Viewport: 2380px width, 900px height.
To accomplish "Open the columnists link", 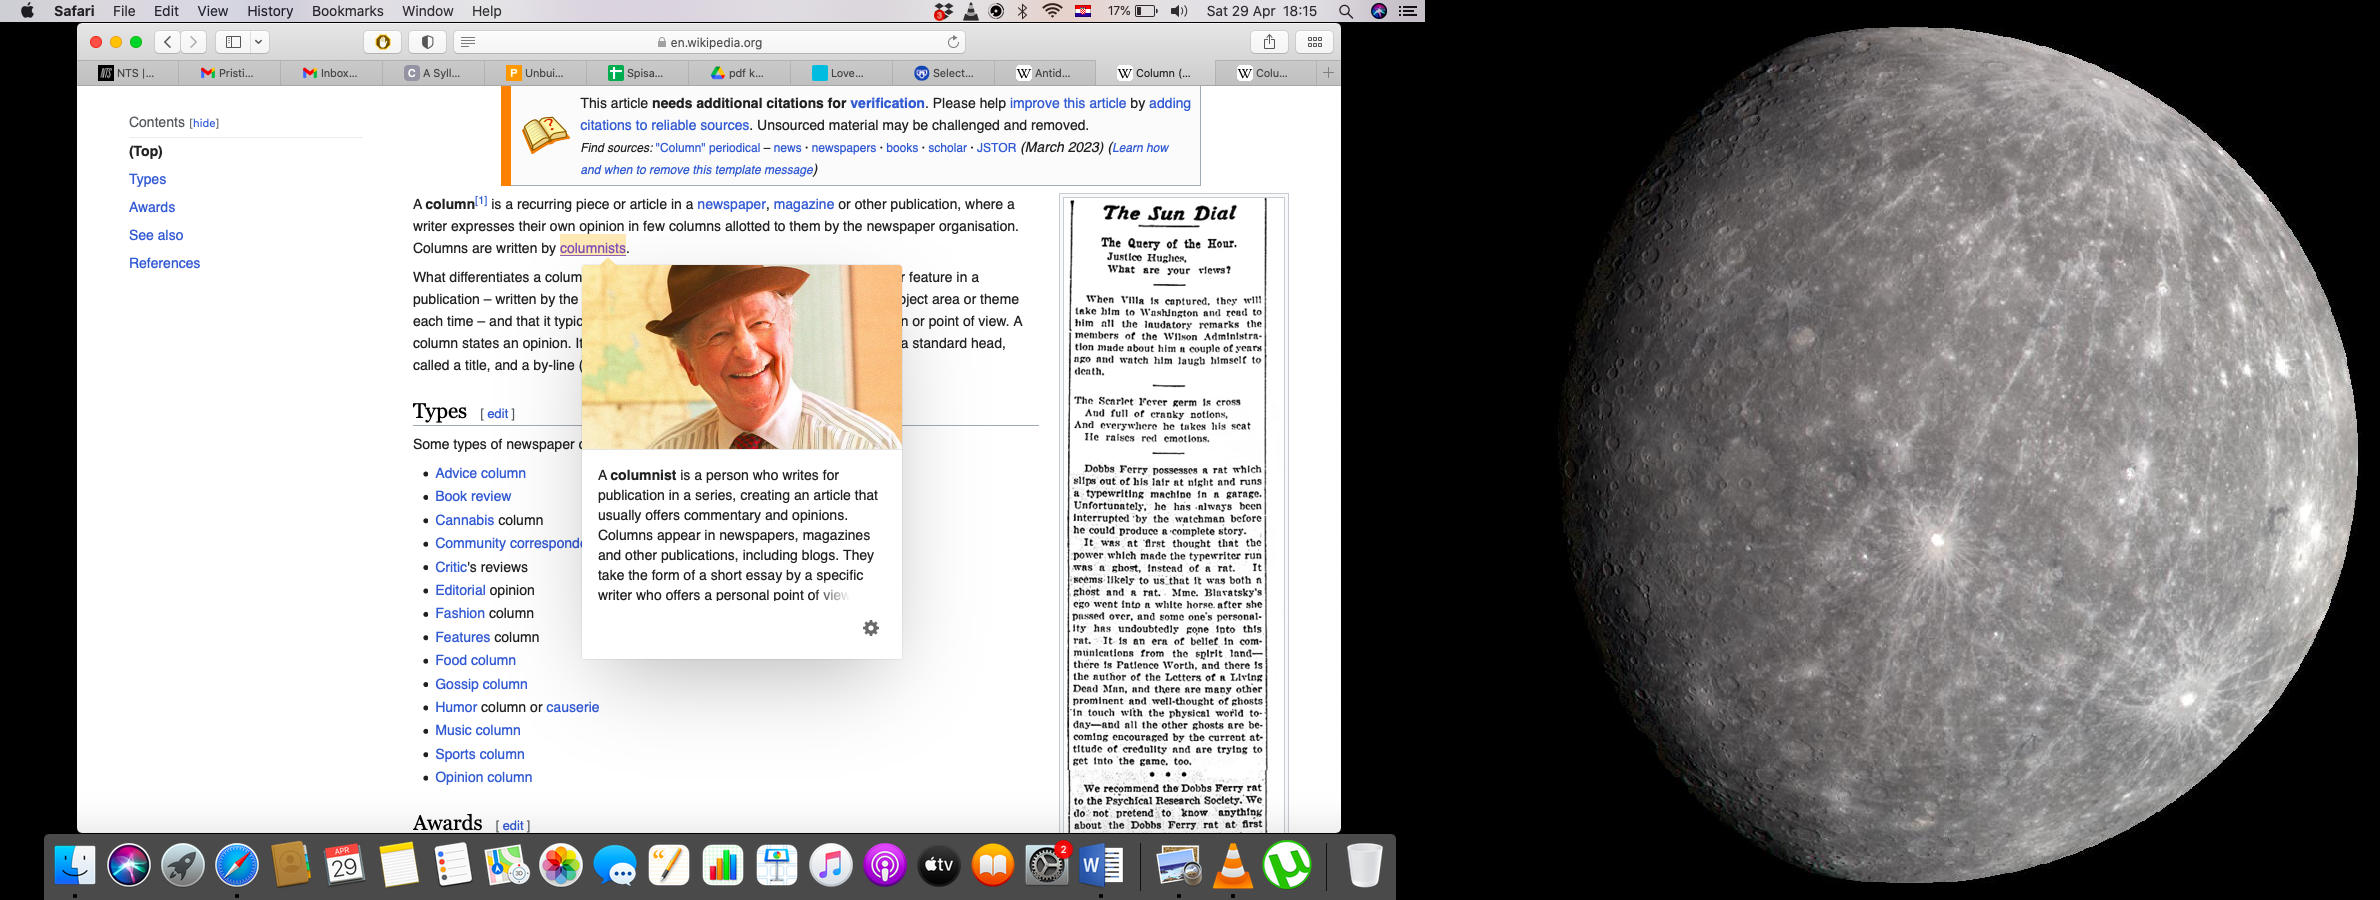I will click(592, 248).
